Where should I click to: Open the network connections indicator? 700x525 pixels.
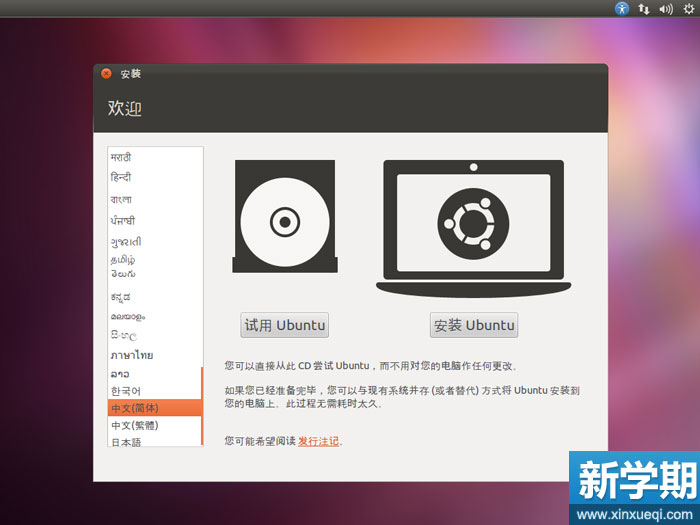click(x=643, y=9)
